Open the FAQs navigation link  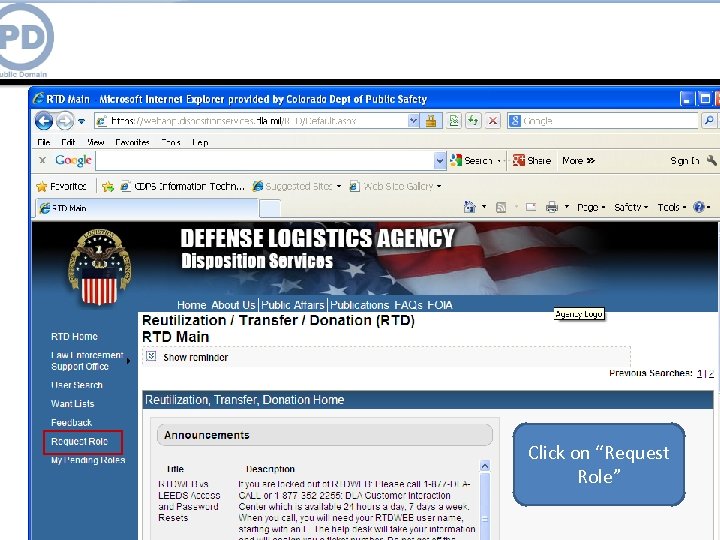pos(408,305)
